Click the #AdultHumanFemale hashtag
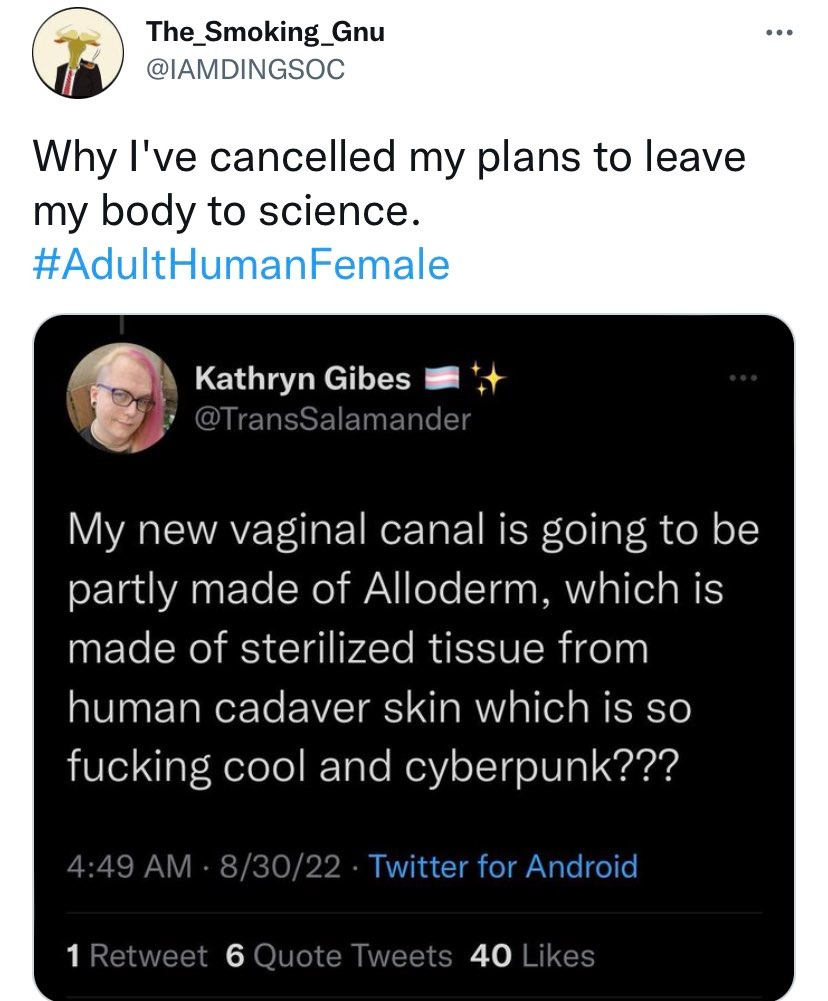 (241, 265)
